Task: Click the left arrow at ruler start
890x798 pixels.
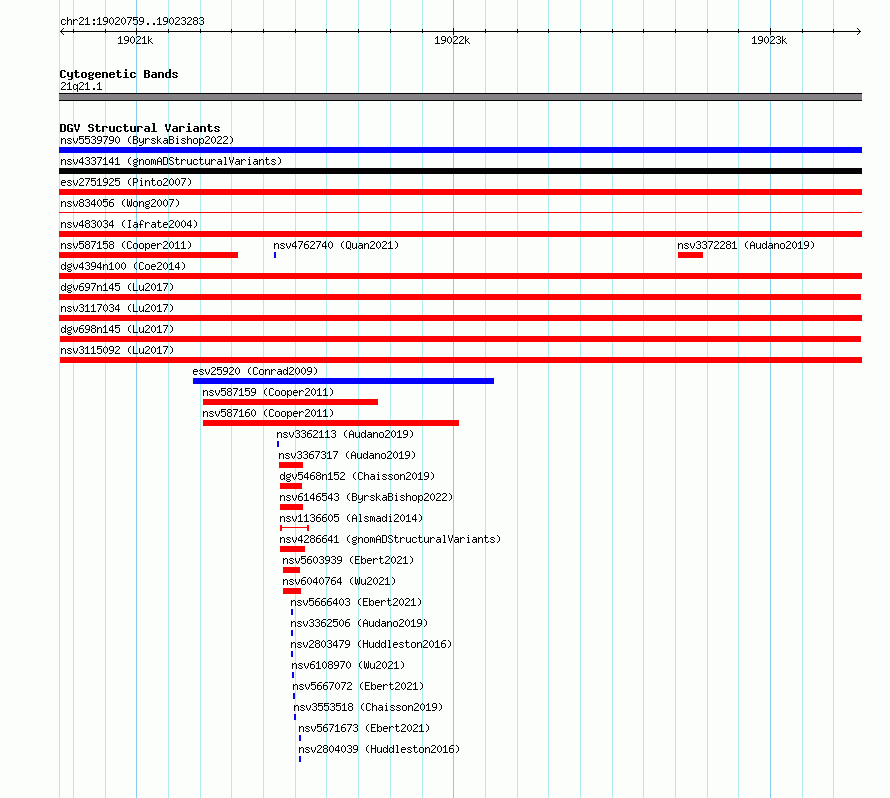Action: pyautogui.click(x=62, y=32)
